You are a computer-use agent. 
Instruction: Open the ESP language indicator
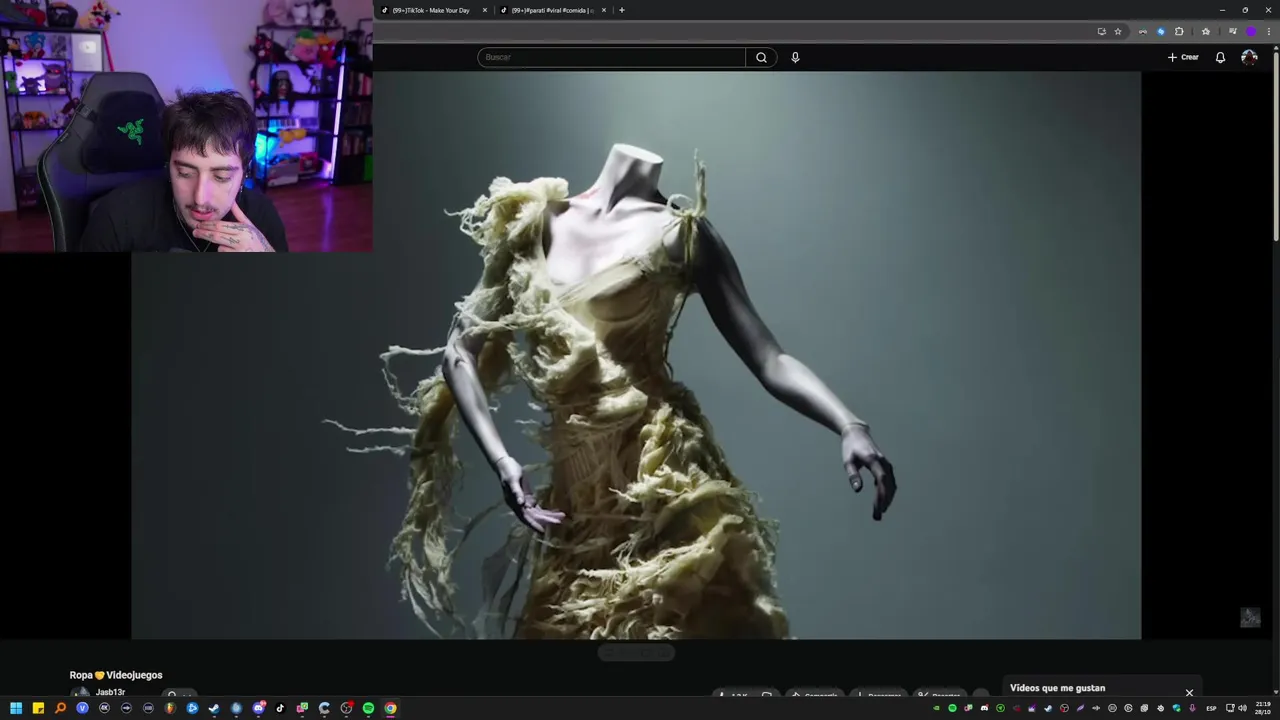pyautogui.click(x=1211, y=708)
